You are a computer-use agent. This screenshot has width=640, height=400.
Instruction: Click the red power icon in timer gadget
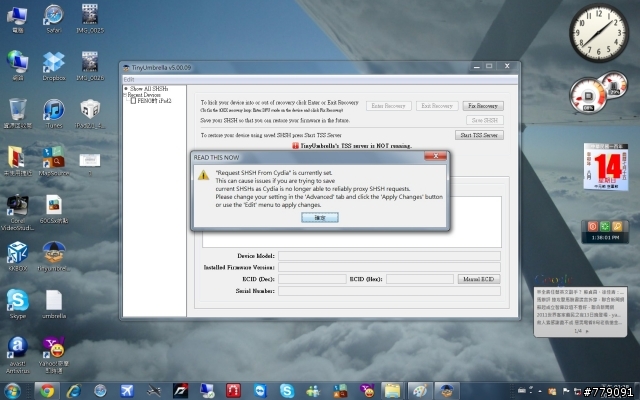pyautogui.click(x=593, y=226)
